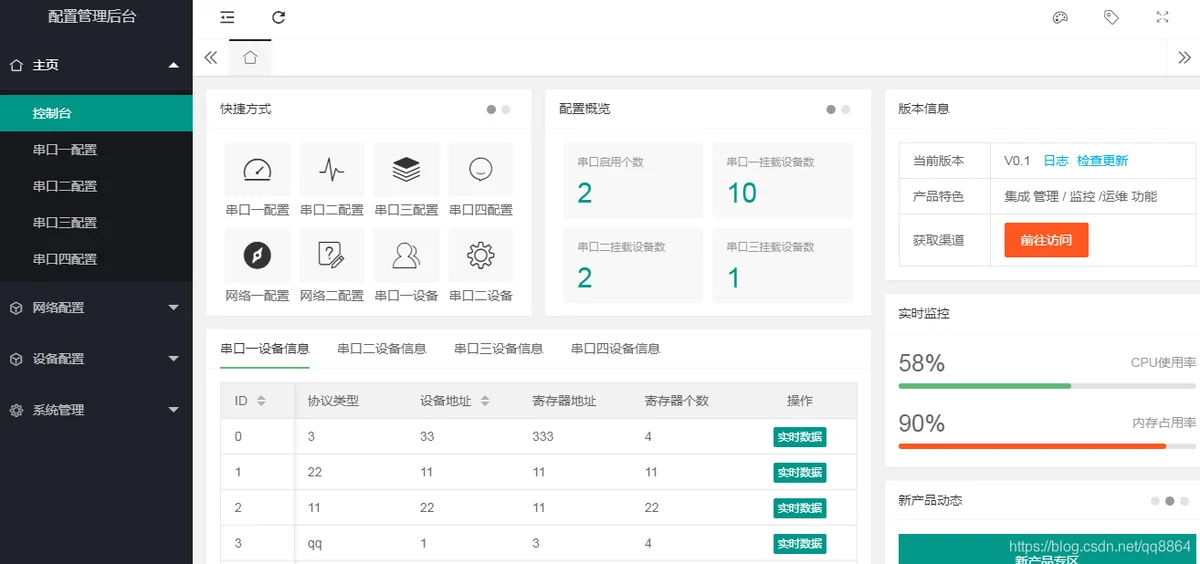
Task: Click 实时数据 for row ID 2
Action: 800,508
